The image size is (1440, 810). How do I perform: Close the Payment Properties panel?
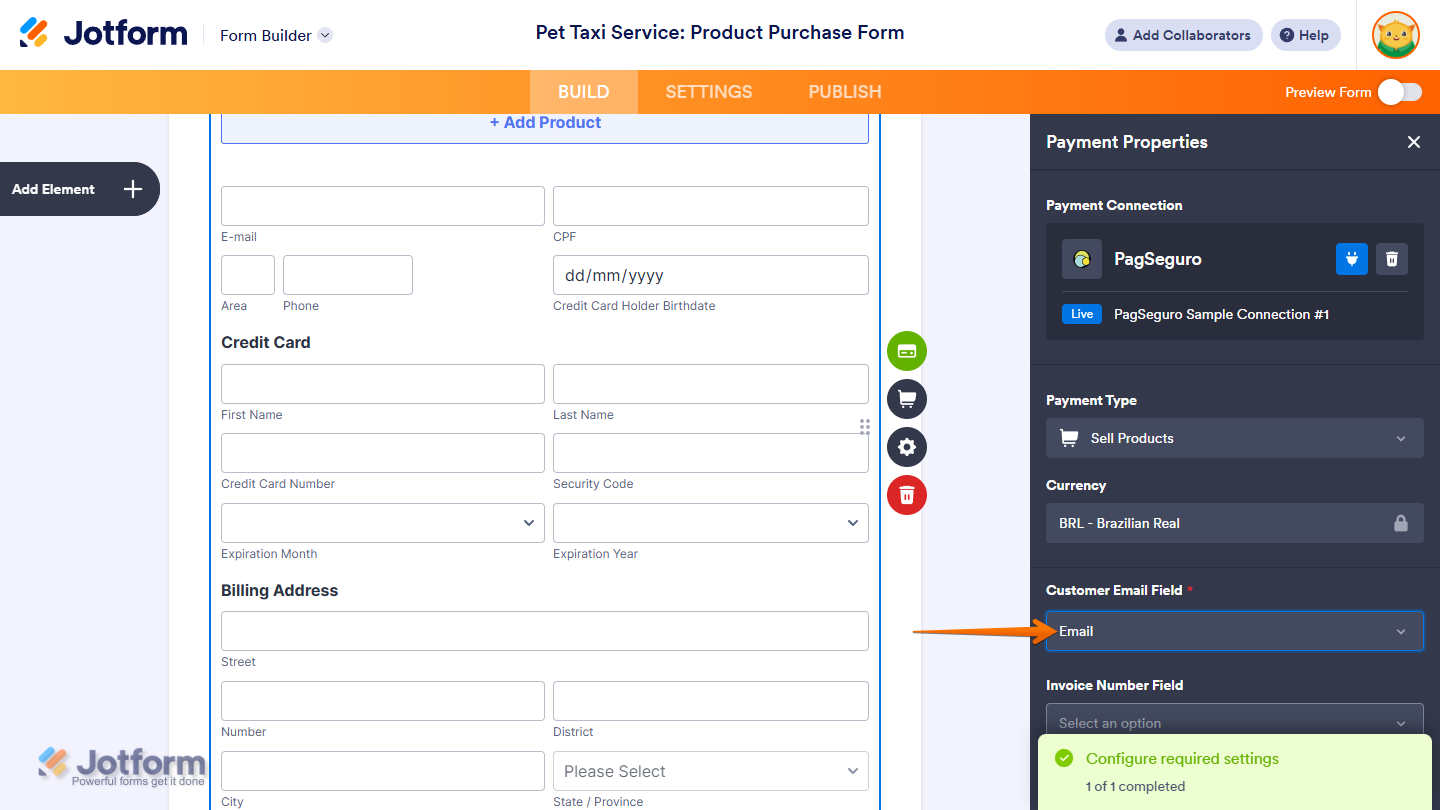1414,142
